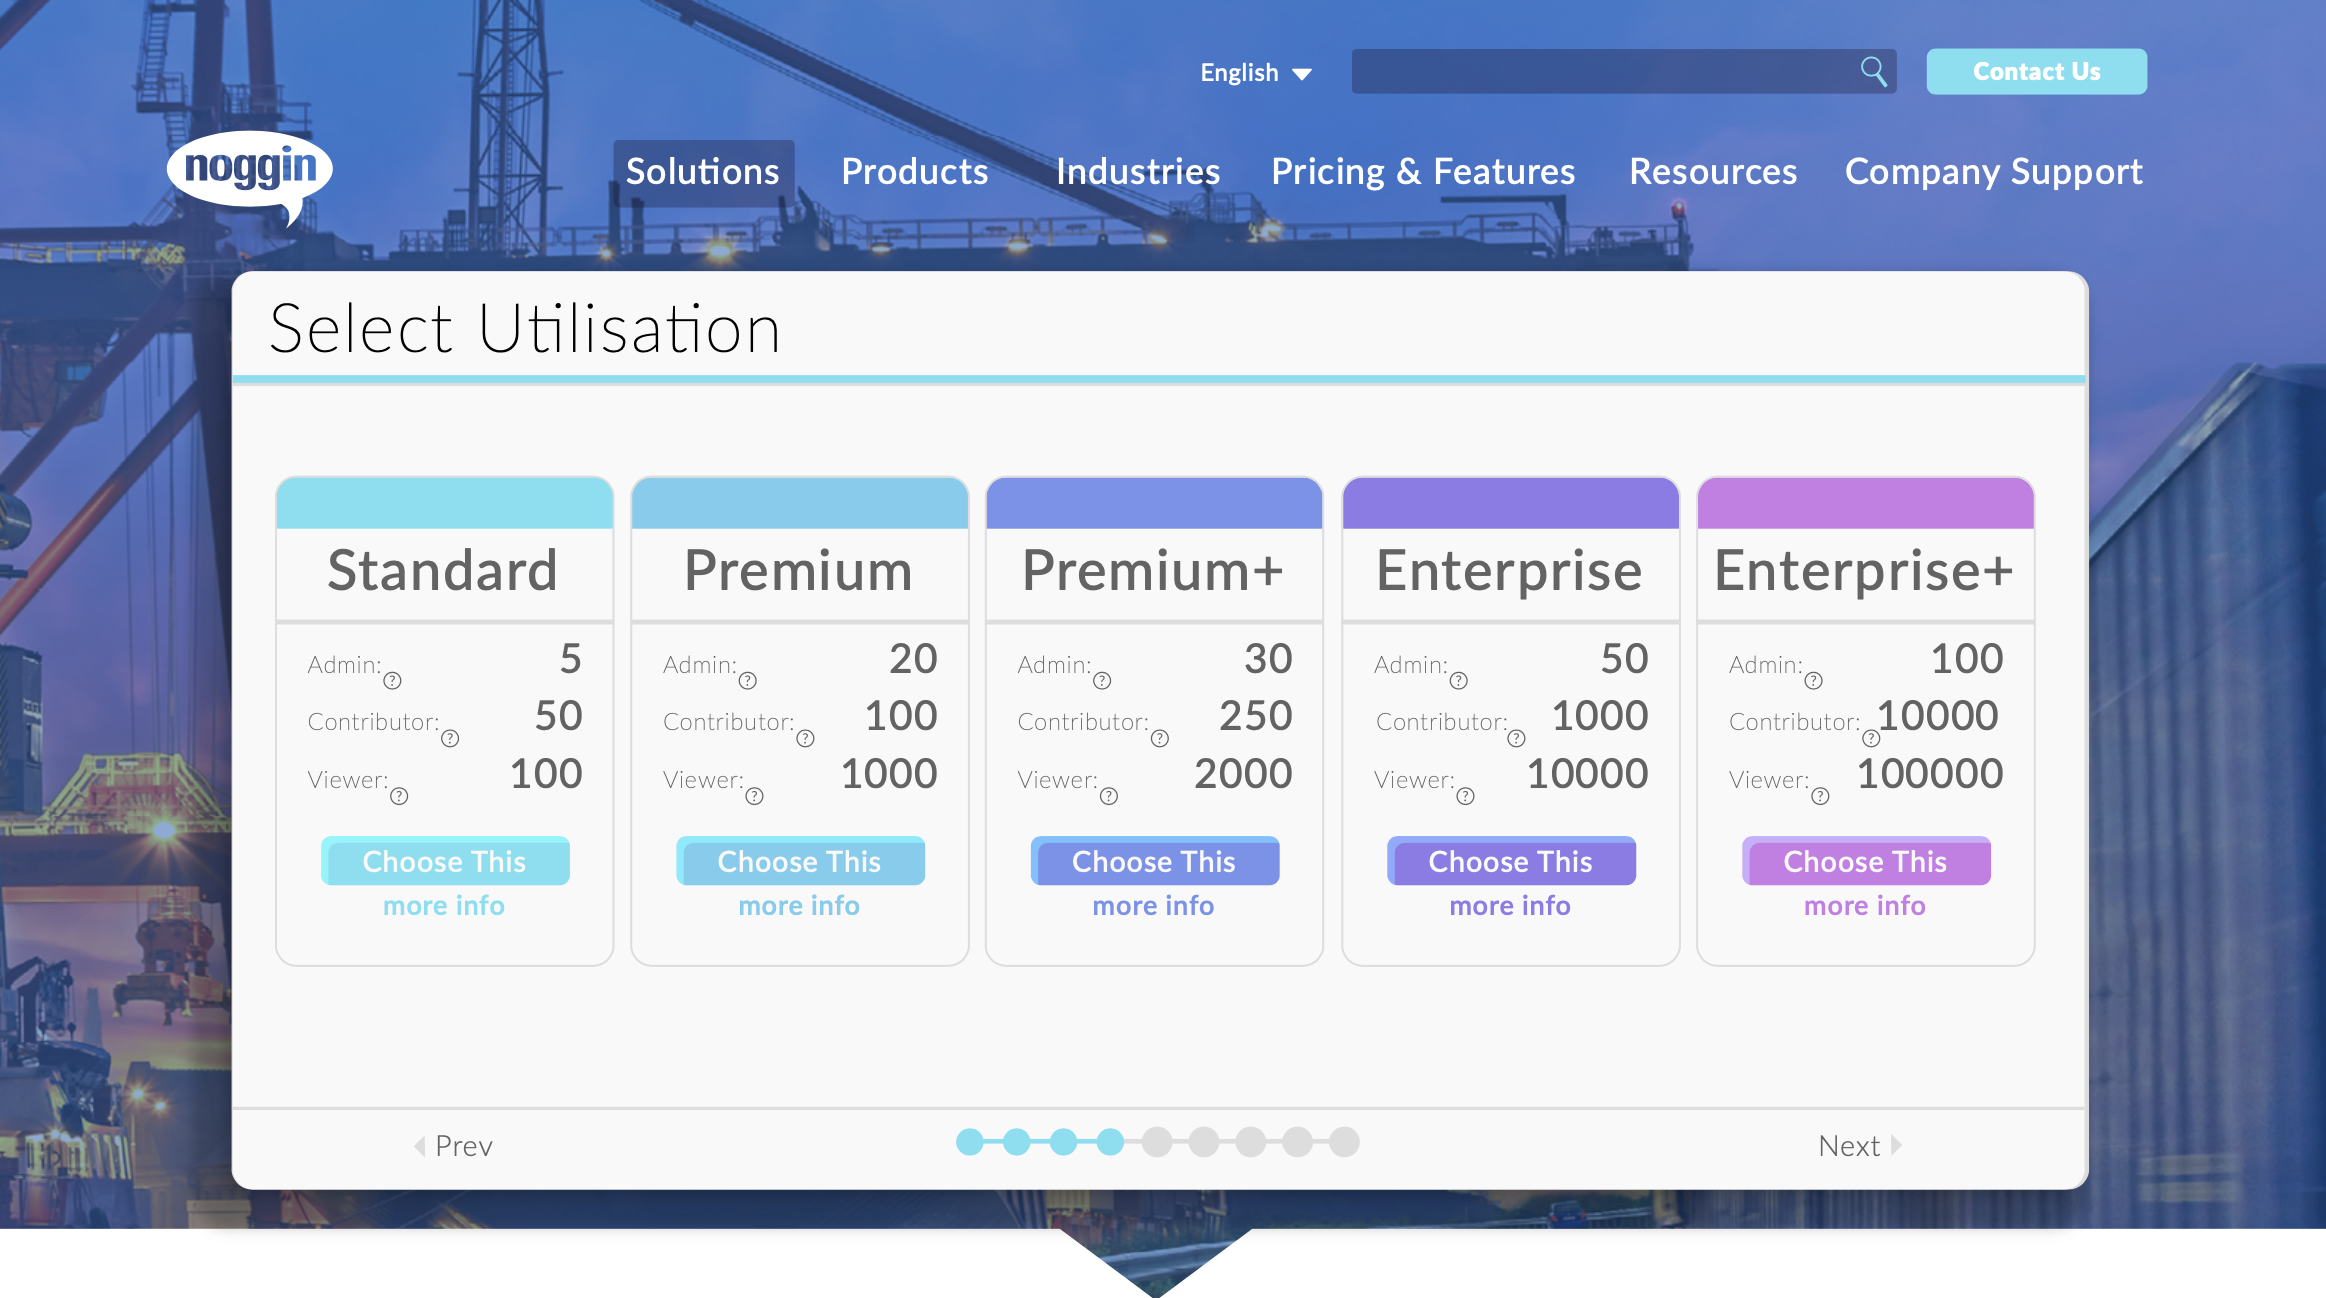Choose the Enterprise+ plan
This screenshot has height=1298, width=2326.
1865,861
